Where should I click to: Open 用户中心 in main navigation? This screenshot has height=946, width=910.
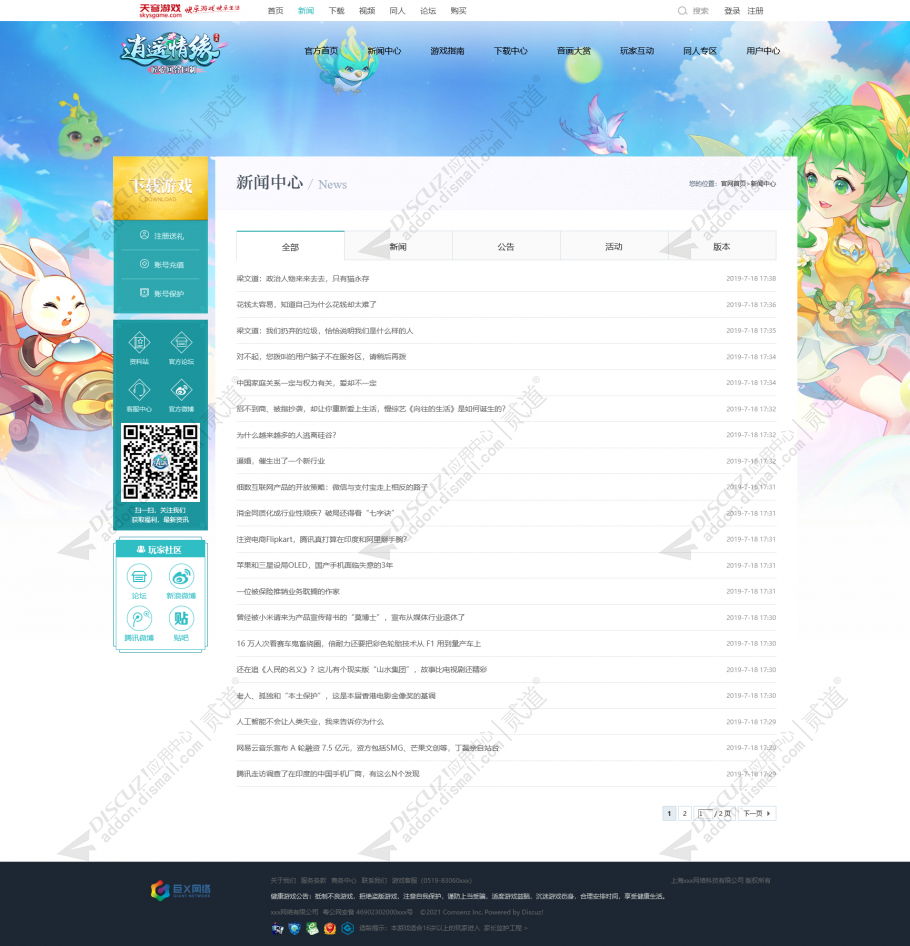tap(763, 51)
